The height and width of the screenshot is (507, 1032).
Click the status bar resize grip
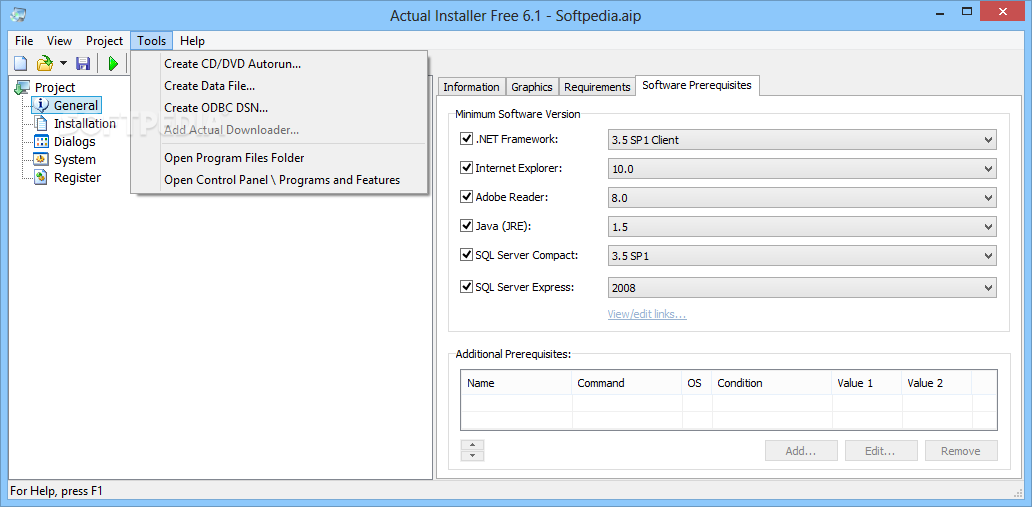pyautogui.click(x=1017, y=492)
